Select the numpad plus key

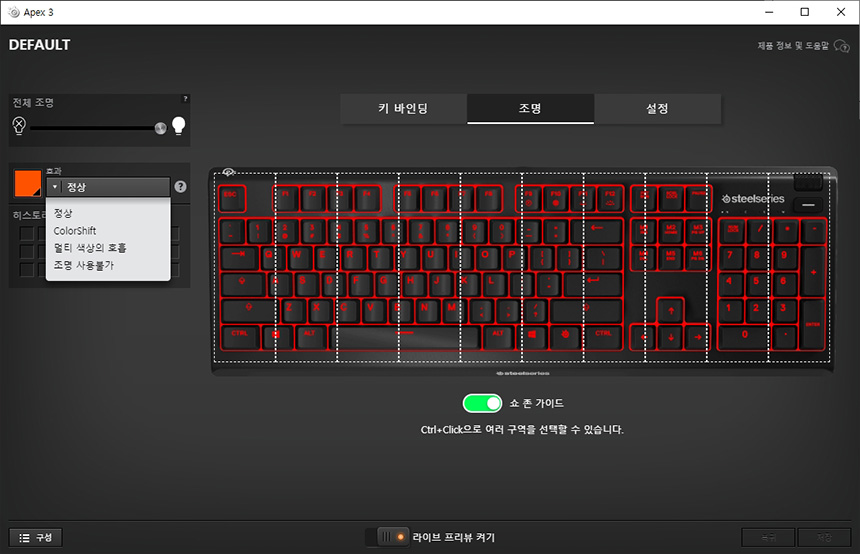[x=813, y=270]
